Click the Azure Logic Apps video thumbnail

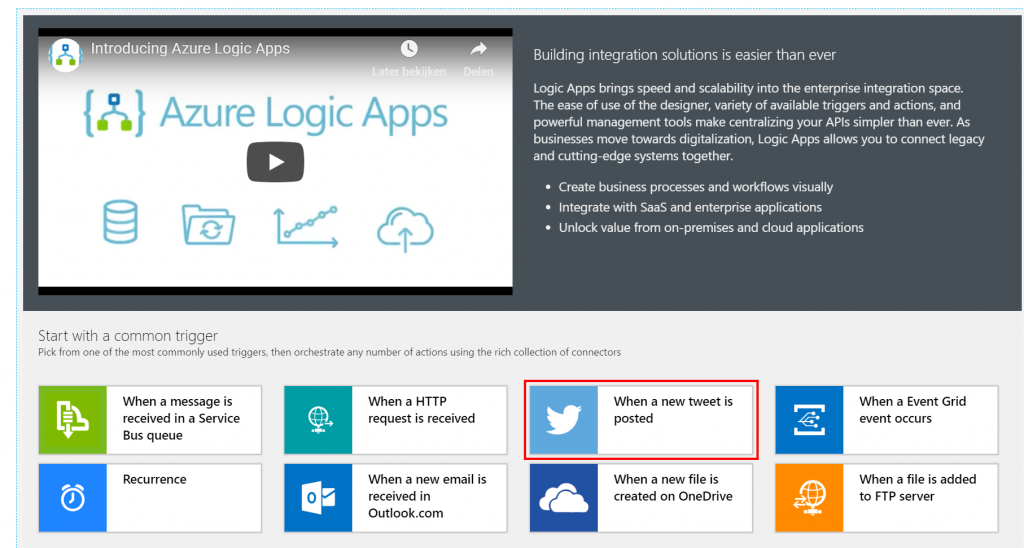275,161
